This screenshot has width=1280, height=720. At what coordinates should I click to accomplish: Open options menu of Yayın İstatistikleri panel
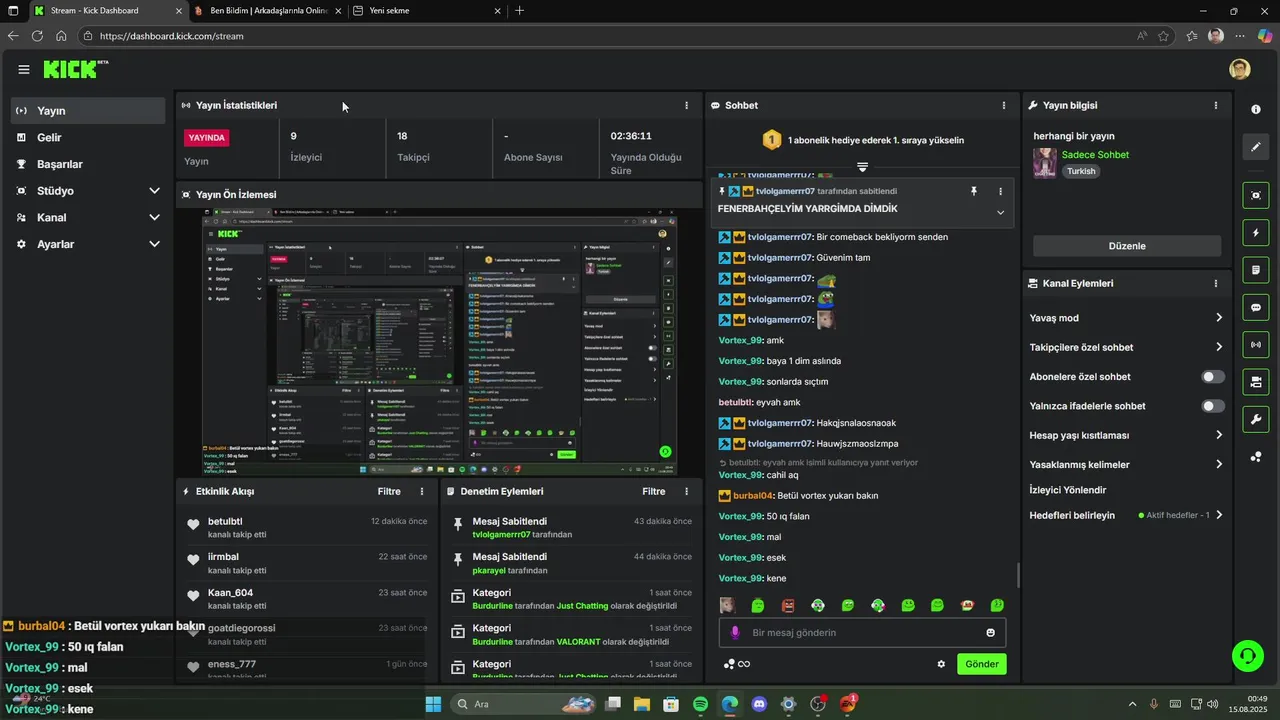(x=686, y=105)
